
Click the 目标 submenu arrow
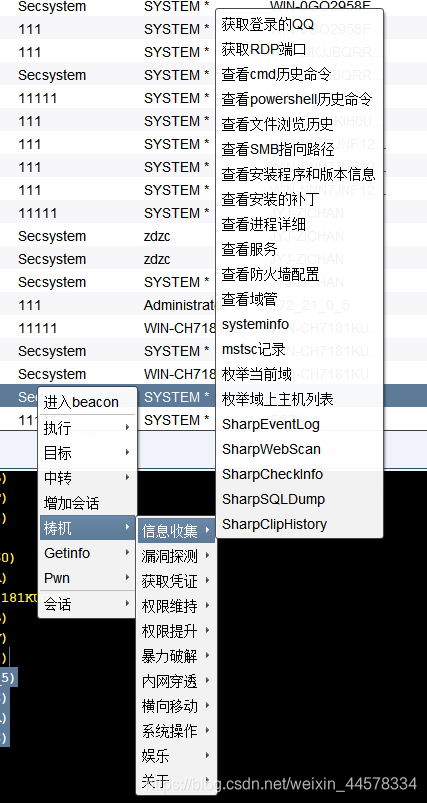[x=127, y=452]
